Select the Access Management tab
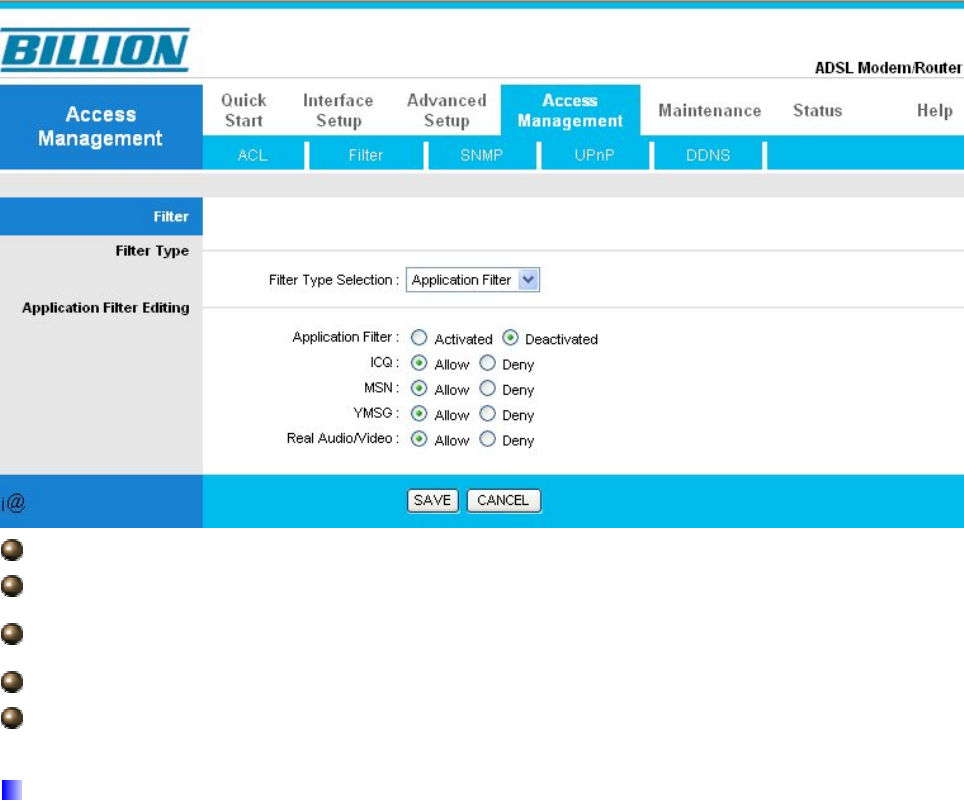Screen dimensions: 964x800 571,110
